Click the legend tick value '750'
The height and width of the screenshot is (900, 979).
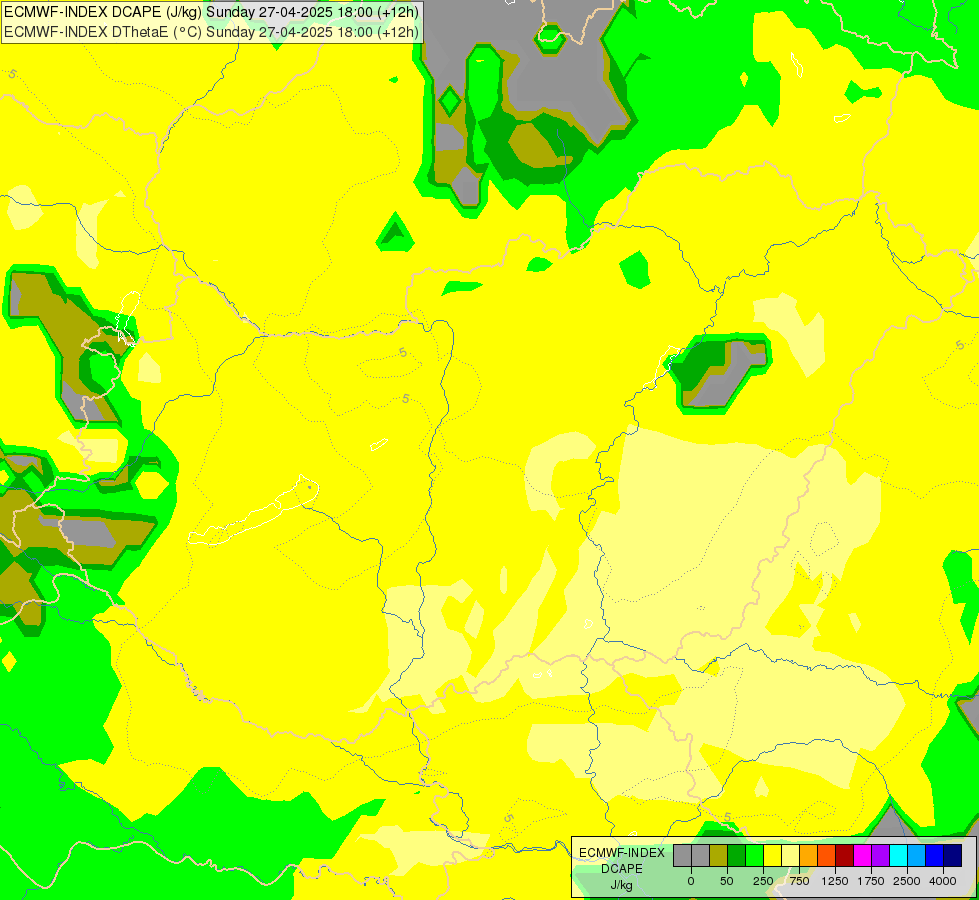(x=799, y=881)
